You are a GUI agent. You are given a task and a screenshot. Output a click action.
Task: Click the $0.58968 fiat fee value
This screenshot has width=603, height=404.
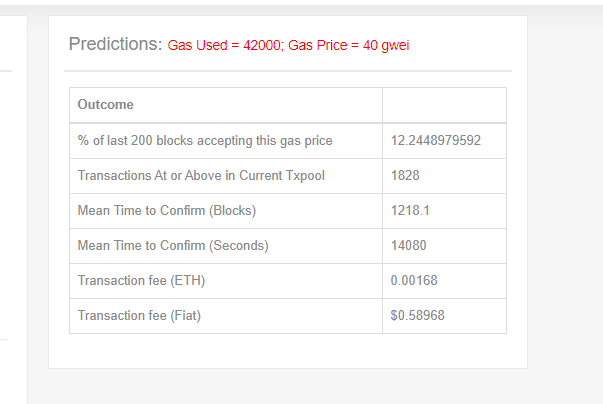pyautogui.click(x=418, y=316)
